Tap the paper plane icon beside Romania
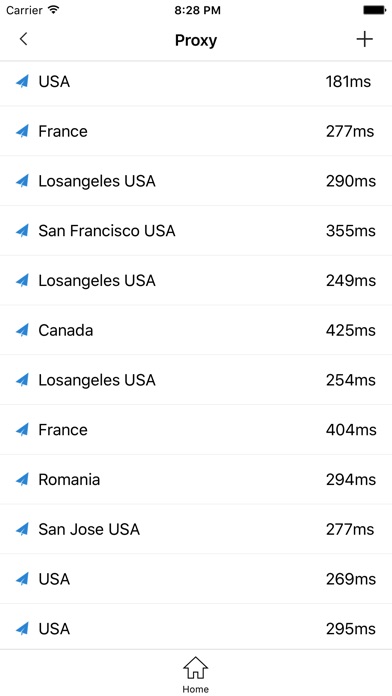 (x=23, y=479)
